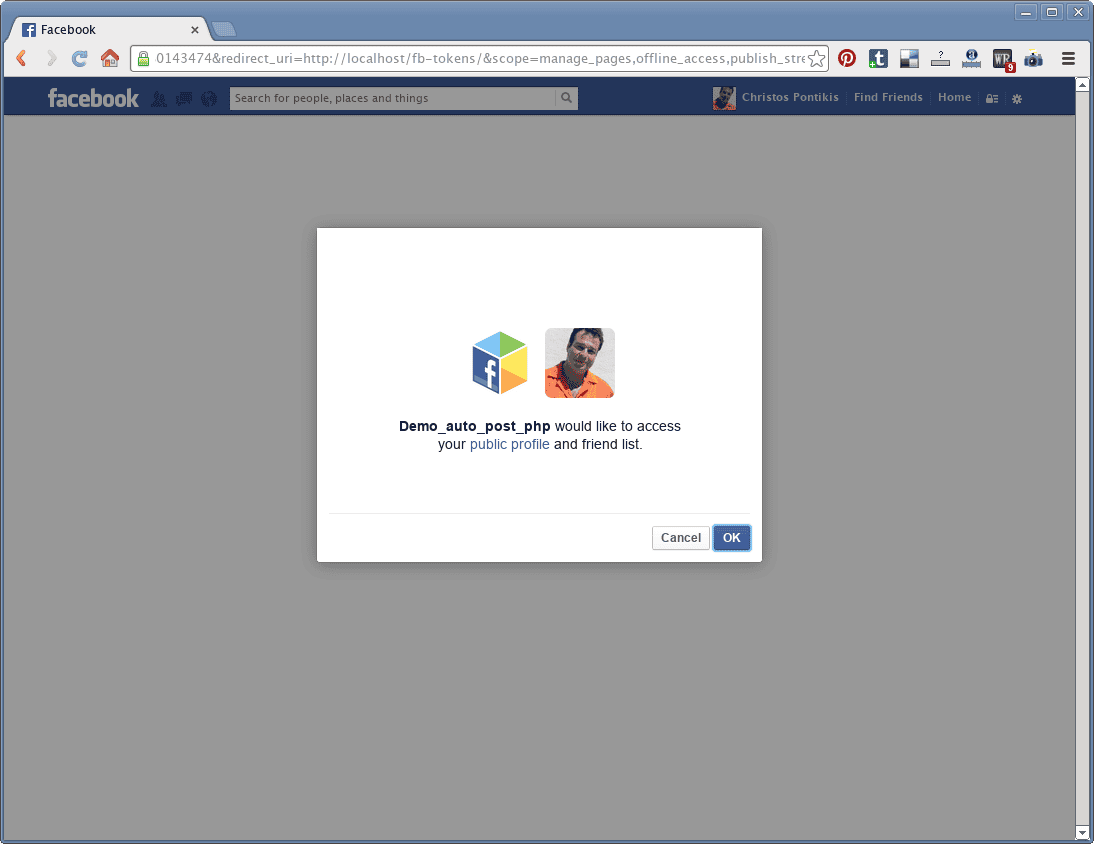Go to Christos Pontikis profile
Image resolution: width=1094 pixels, height=844 pixels.
790,98
